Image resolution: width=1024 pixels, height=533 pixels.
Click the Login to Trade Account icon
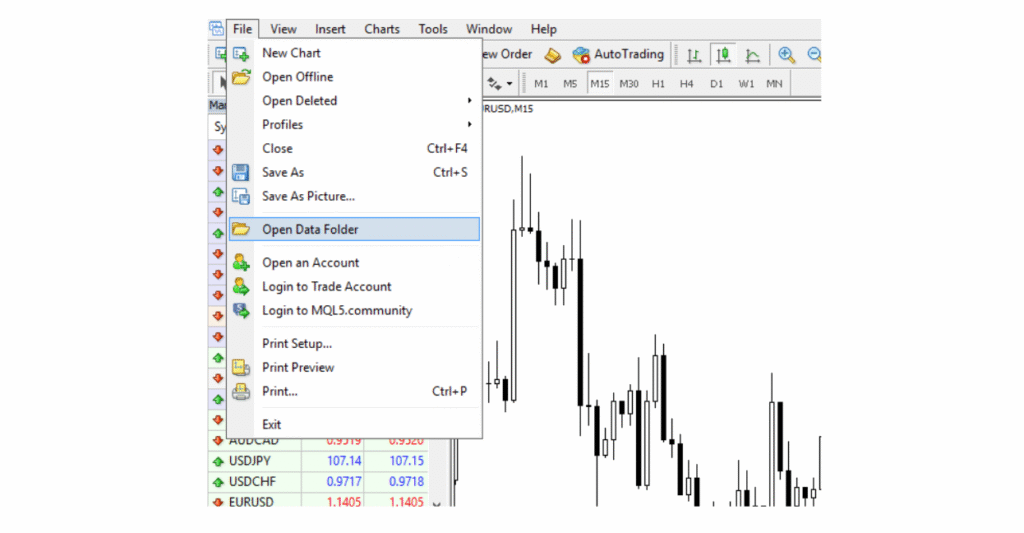(241, 287)
